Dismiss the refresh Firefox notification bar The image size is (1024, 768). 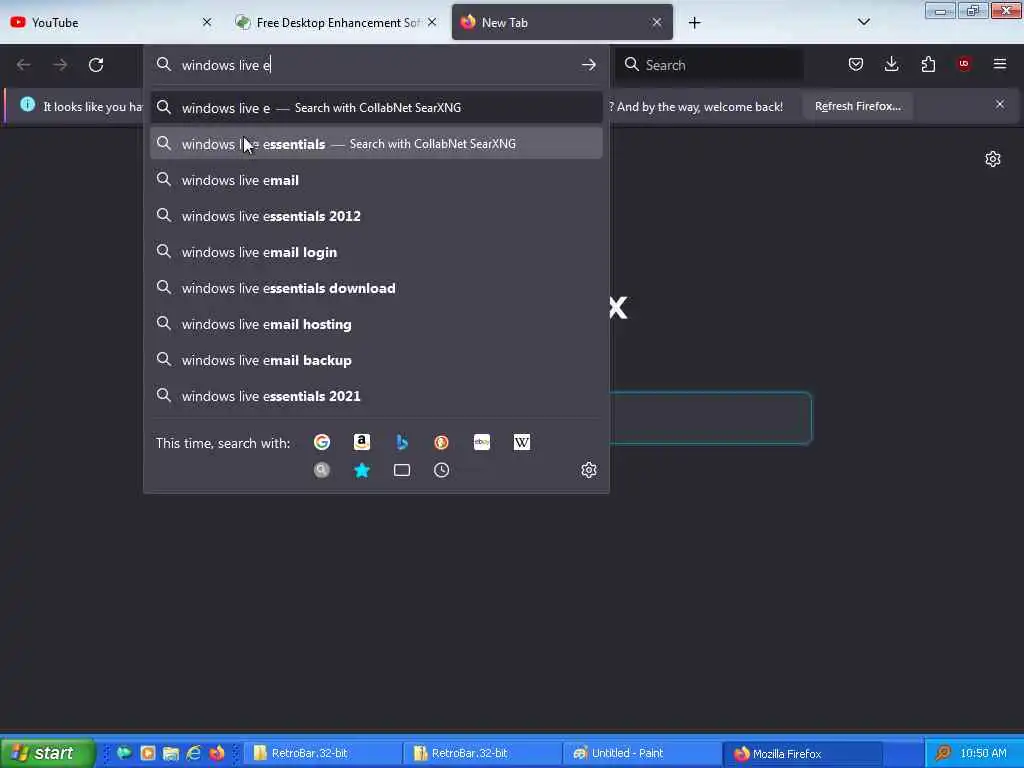click(1000, 104)
